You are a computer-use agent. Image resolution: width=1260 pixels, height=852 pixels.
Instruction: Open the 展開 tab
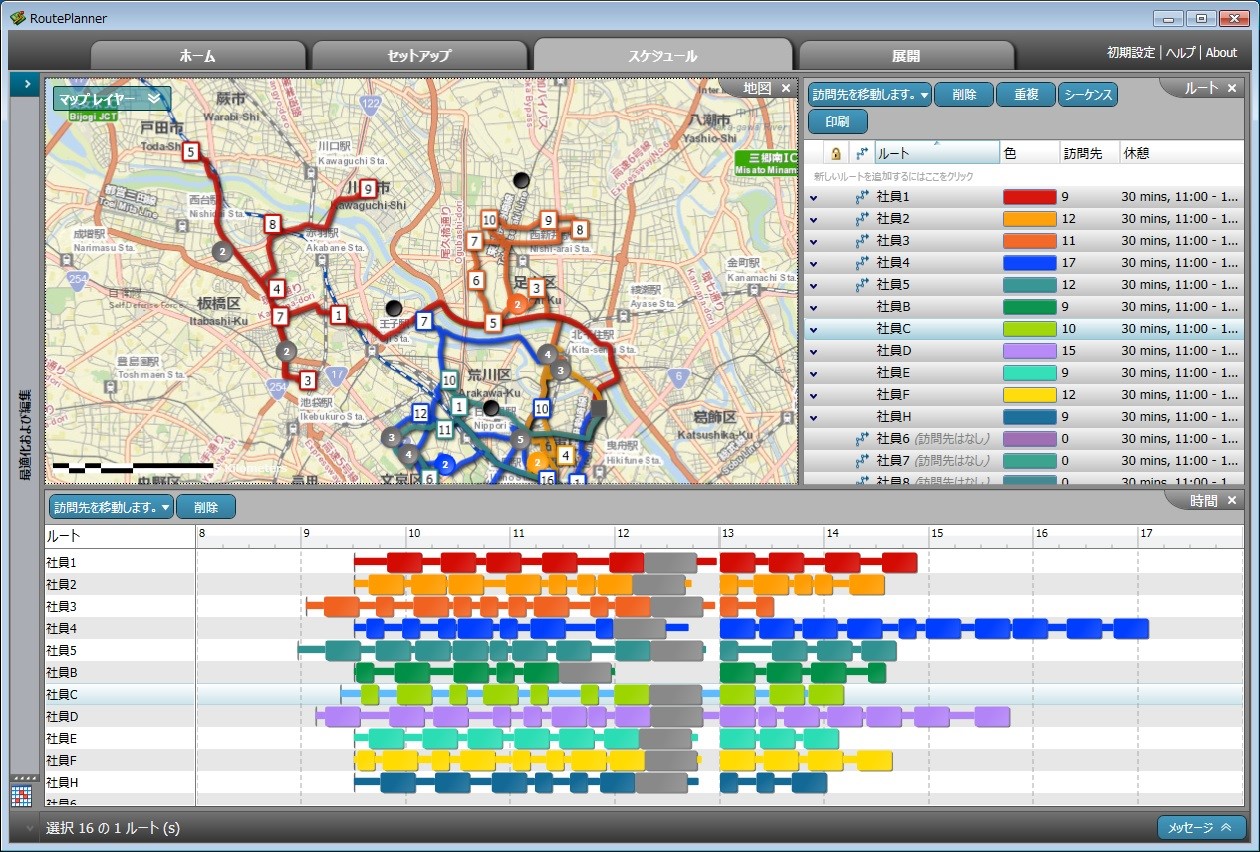coord(905,56)
